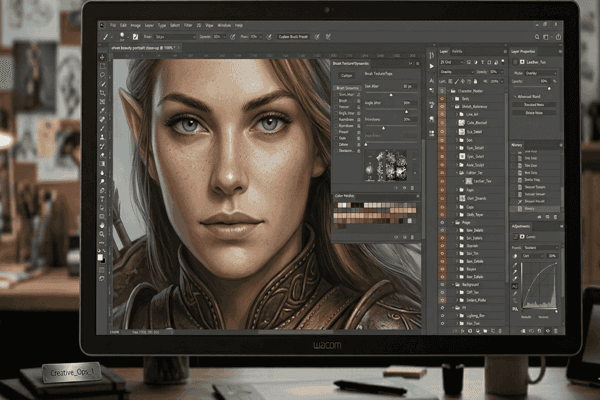Select the Lasso tool
This screenshot has height=400, width=600.
[103, 75]
